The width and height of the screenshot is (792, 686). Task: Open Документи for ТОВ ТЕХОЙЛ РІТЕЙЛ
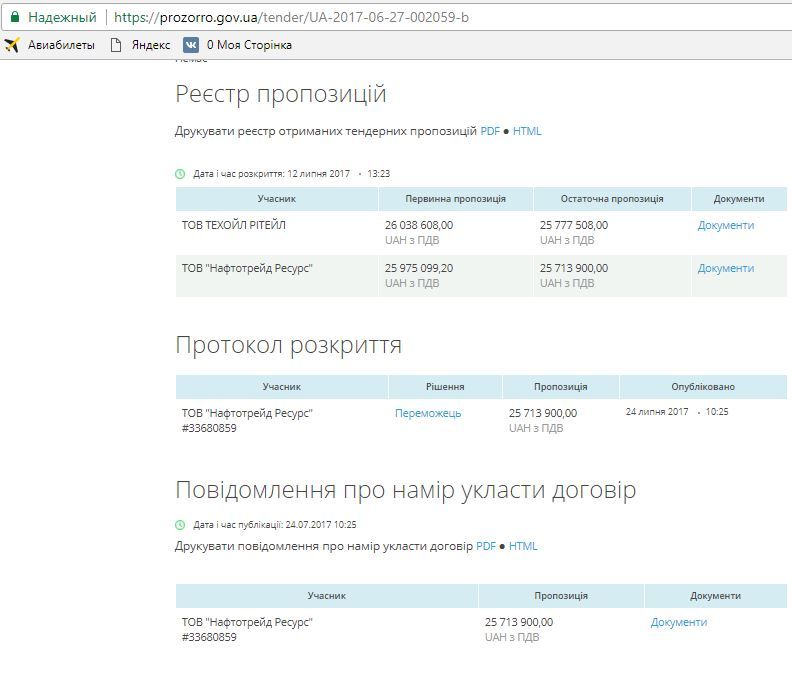(x=725, y=225)
